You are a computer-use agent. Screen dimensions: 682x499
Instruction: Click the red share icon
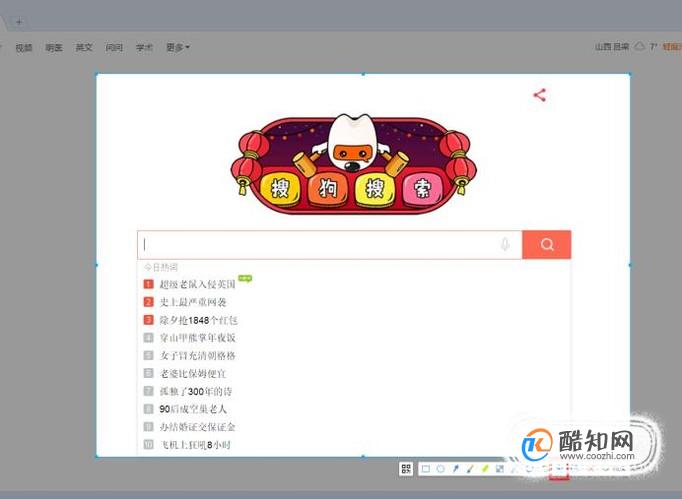tap(539, 95)
